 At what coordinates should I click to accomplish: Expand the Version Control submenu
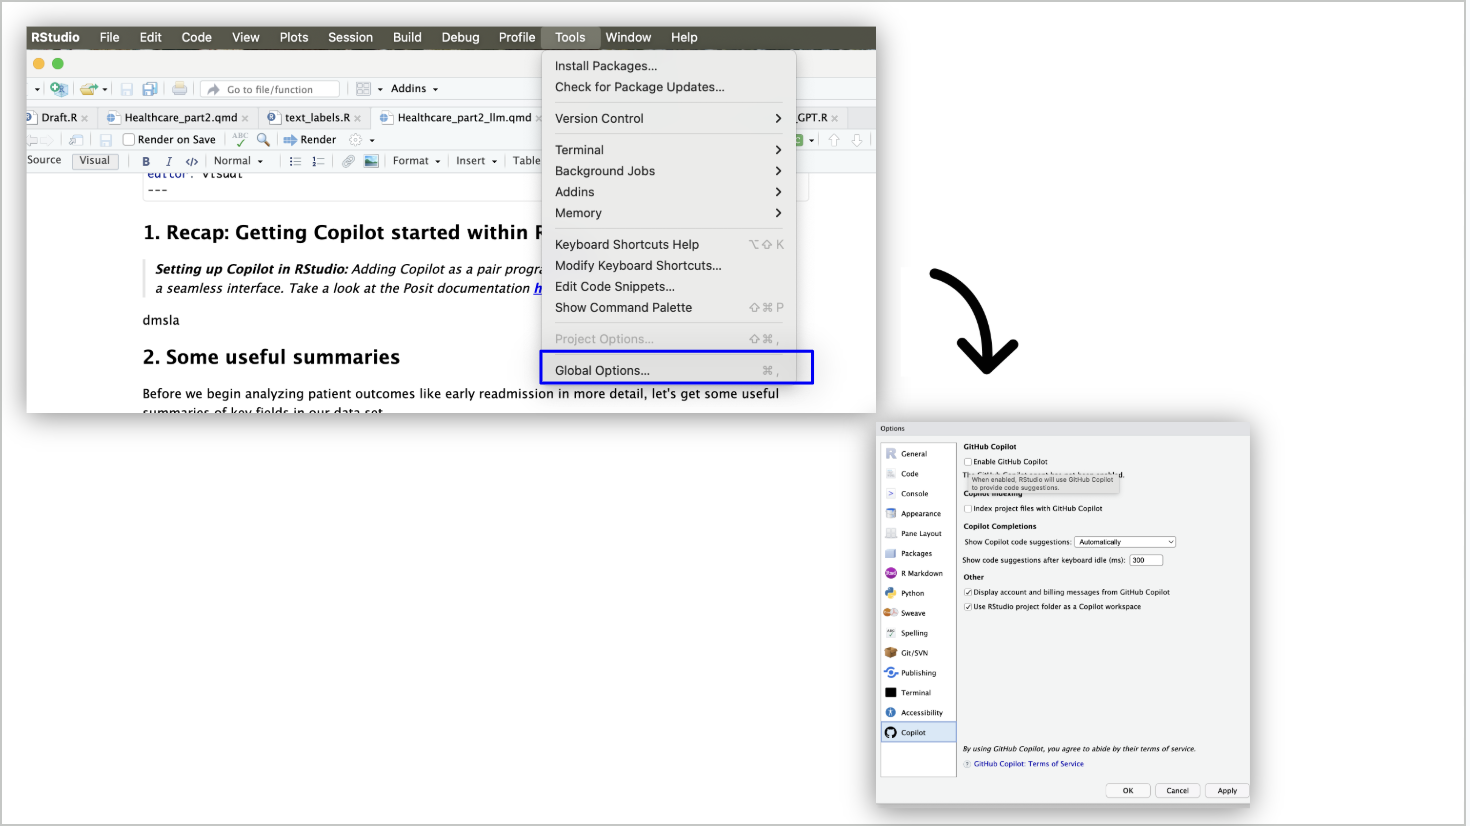tap(668, 118)
